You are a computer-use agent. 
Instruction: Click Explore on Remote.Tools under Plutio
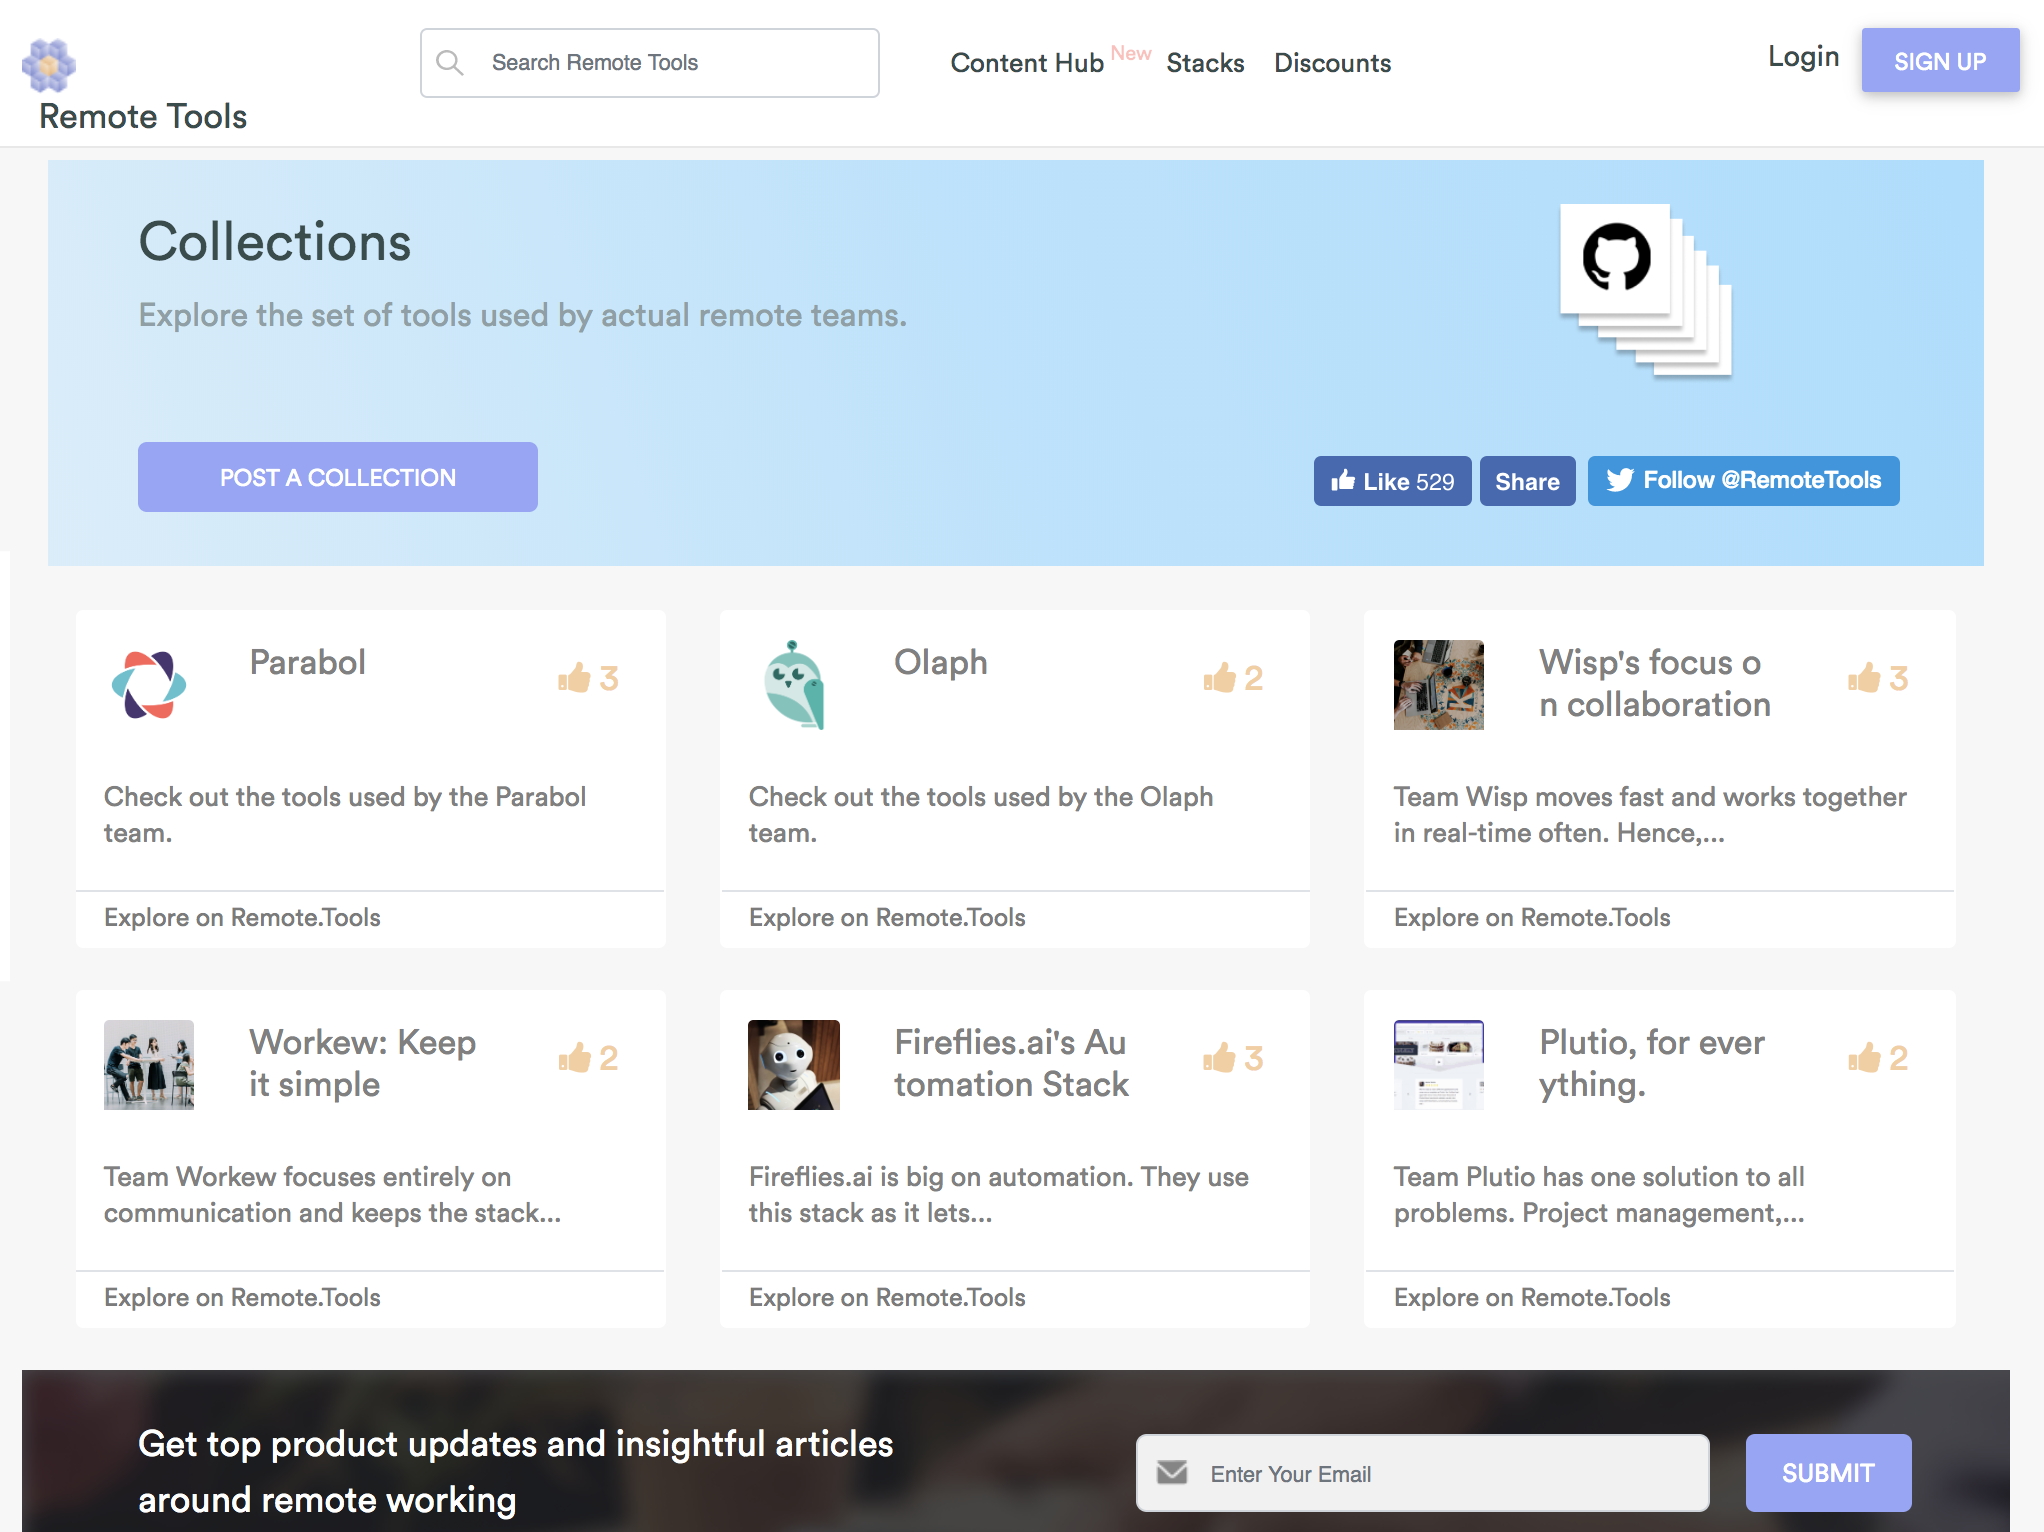click(x=1532, y=1297)
